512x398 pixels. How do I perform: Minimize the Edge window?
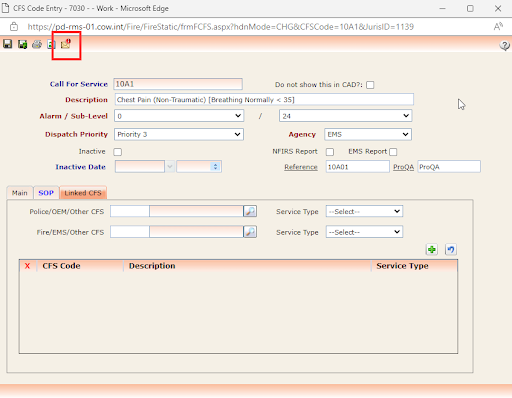pos(442,8)
